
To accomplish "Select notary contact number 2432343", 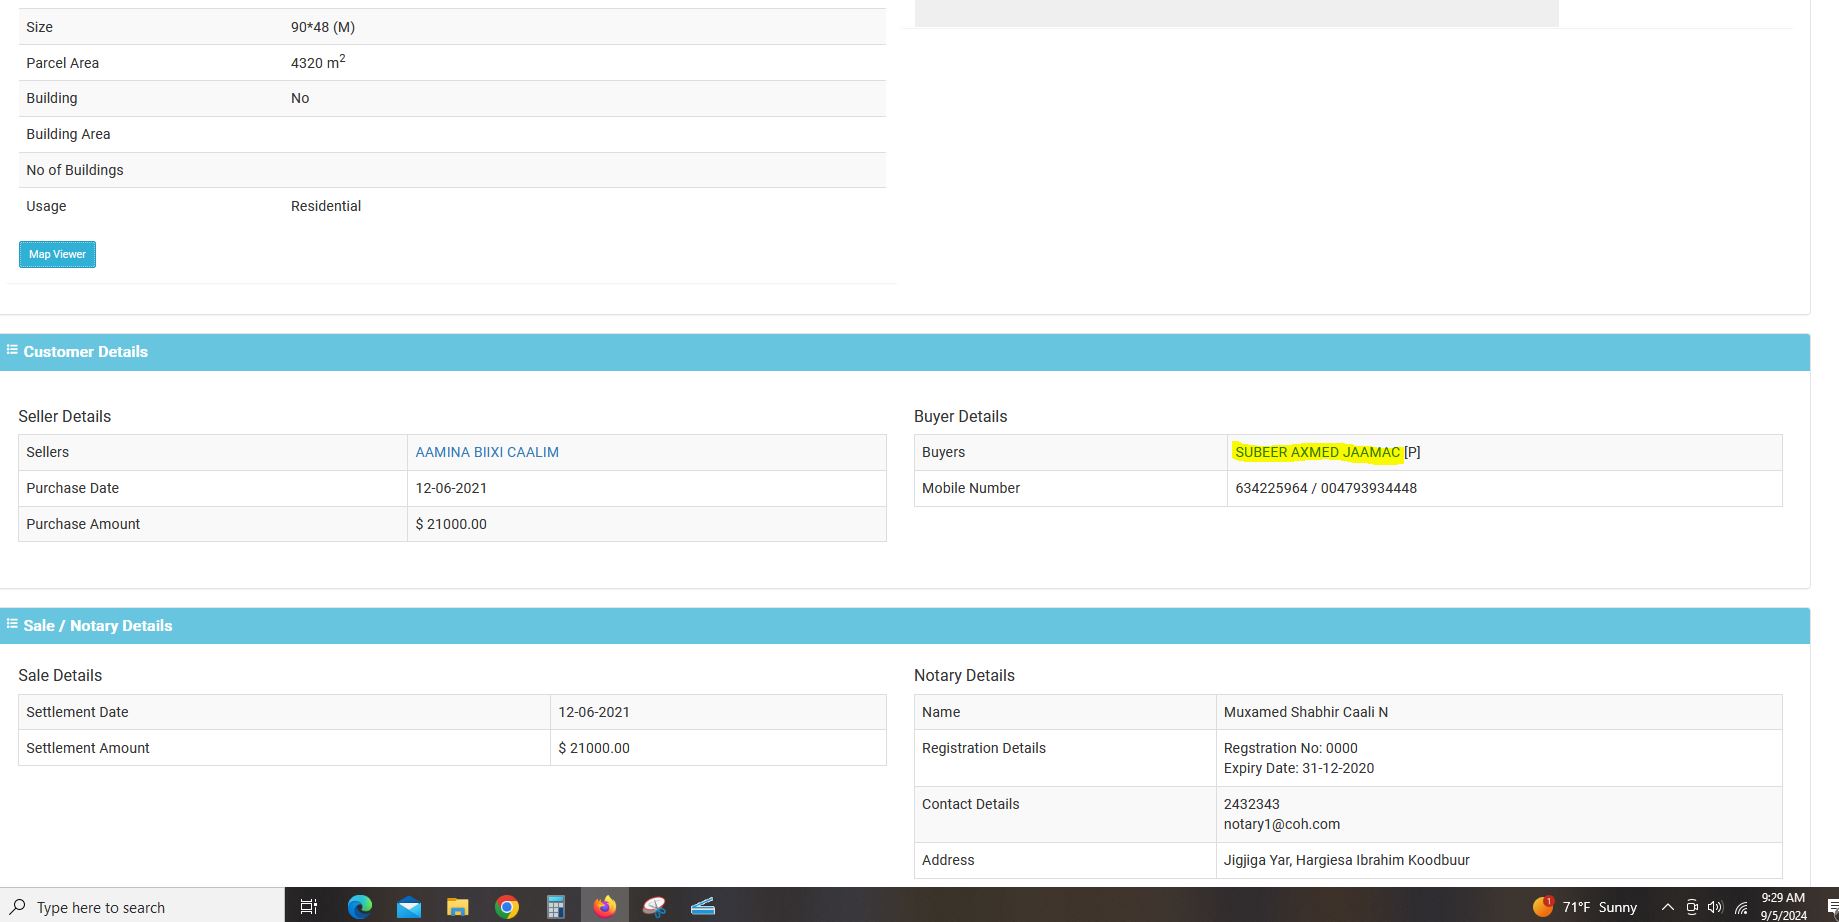I will coord(1252,804).
